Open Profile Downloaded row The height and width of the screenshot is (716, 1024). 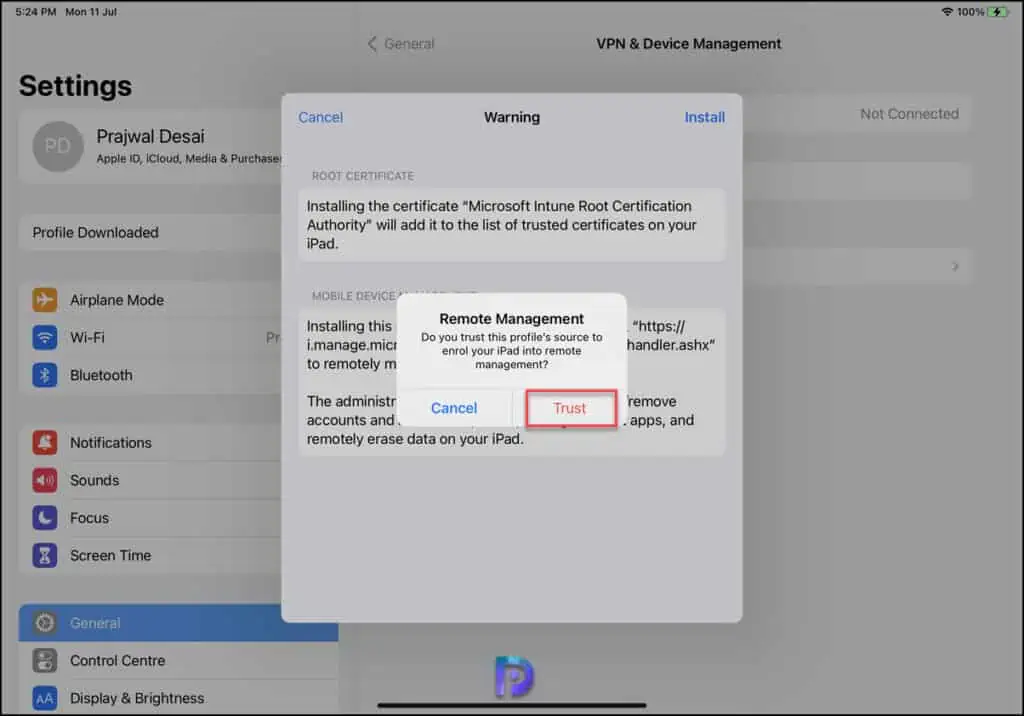(150, 233)
